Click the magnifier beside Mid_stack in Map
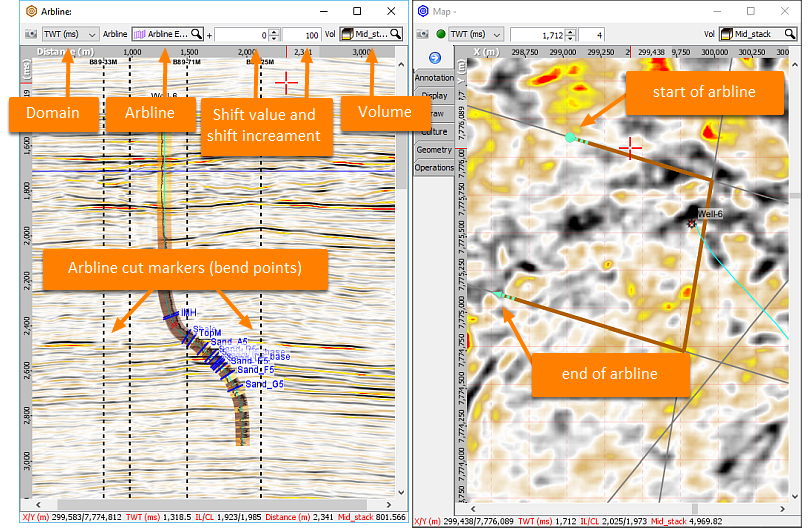This screenshot has height=528, width=812. pyautogui.click(x=789, y=34)
